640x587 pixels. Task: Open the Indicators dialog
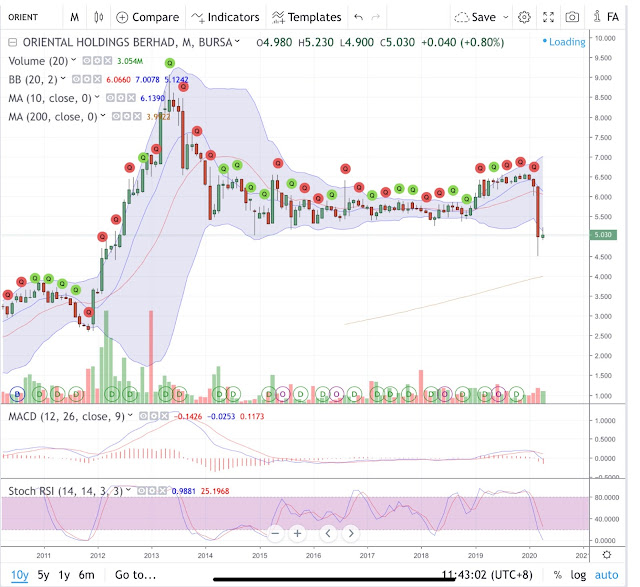[225, 17]
